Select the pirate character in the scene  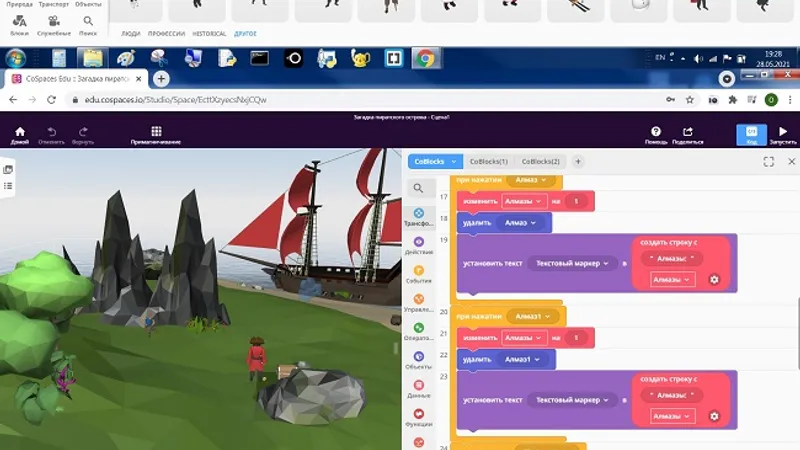256,358
